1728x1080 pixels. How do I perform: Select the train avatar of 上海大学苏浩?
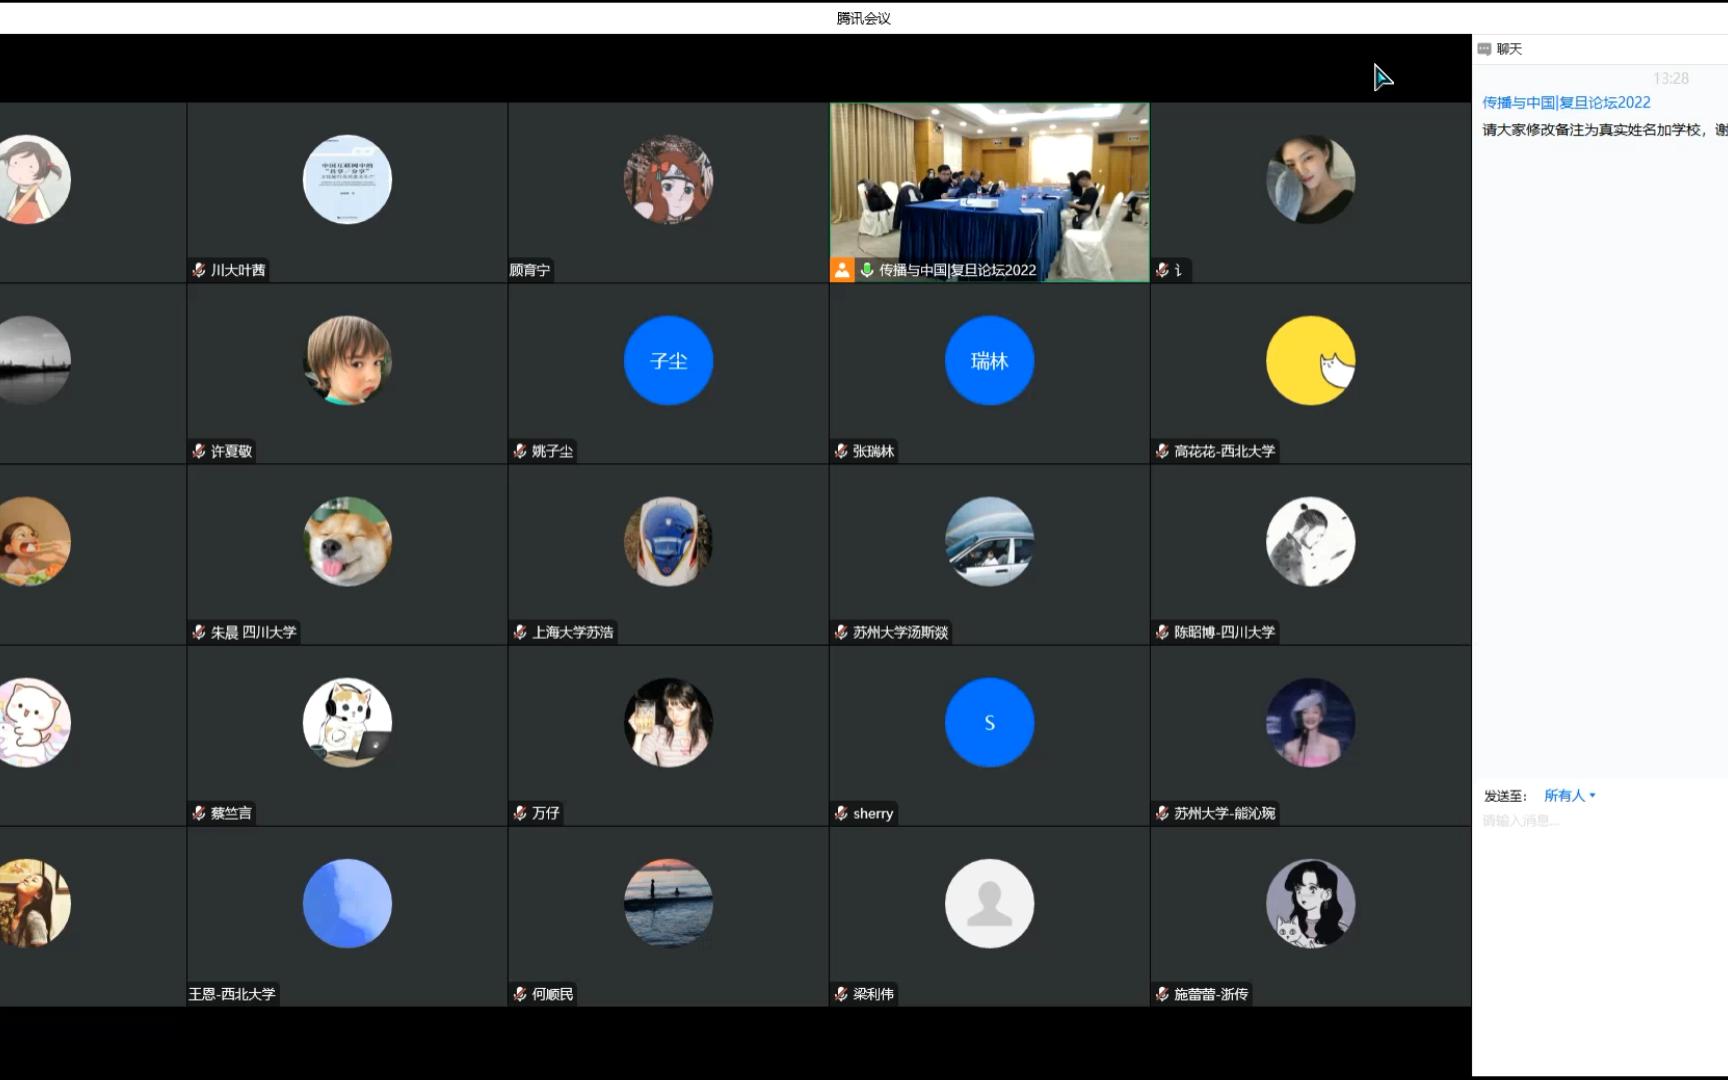point(668,541)
